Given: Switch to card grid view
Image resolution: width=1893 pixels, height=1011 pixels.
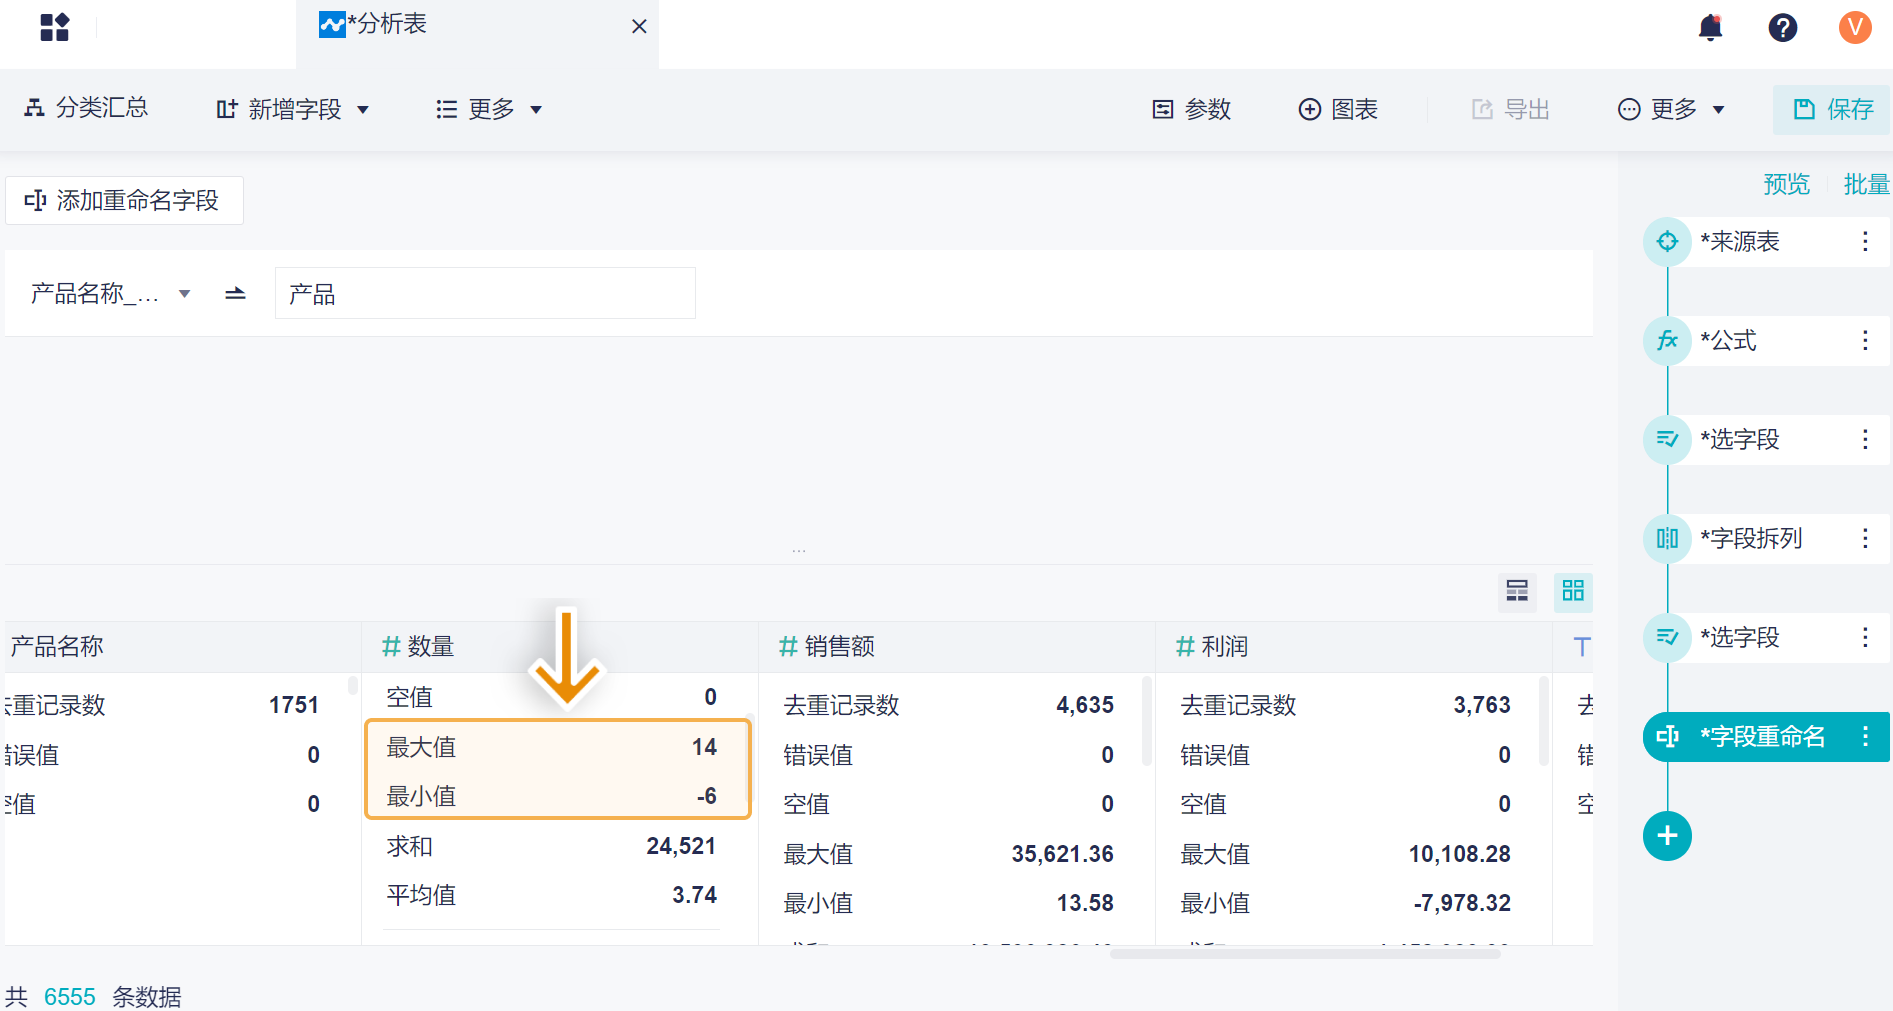Looking at the screenshot, I should click(x=1573, y=591).
